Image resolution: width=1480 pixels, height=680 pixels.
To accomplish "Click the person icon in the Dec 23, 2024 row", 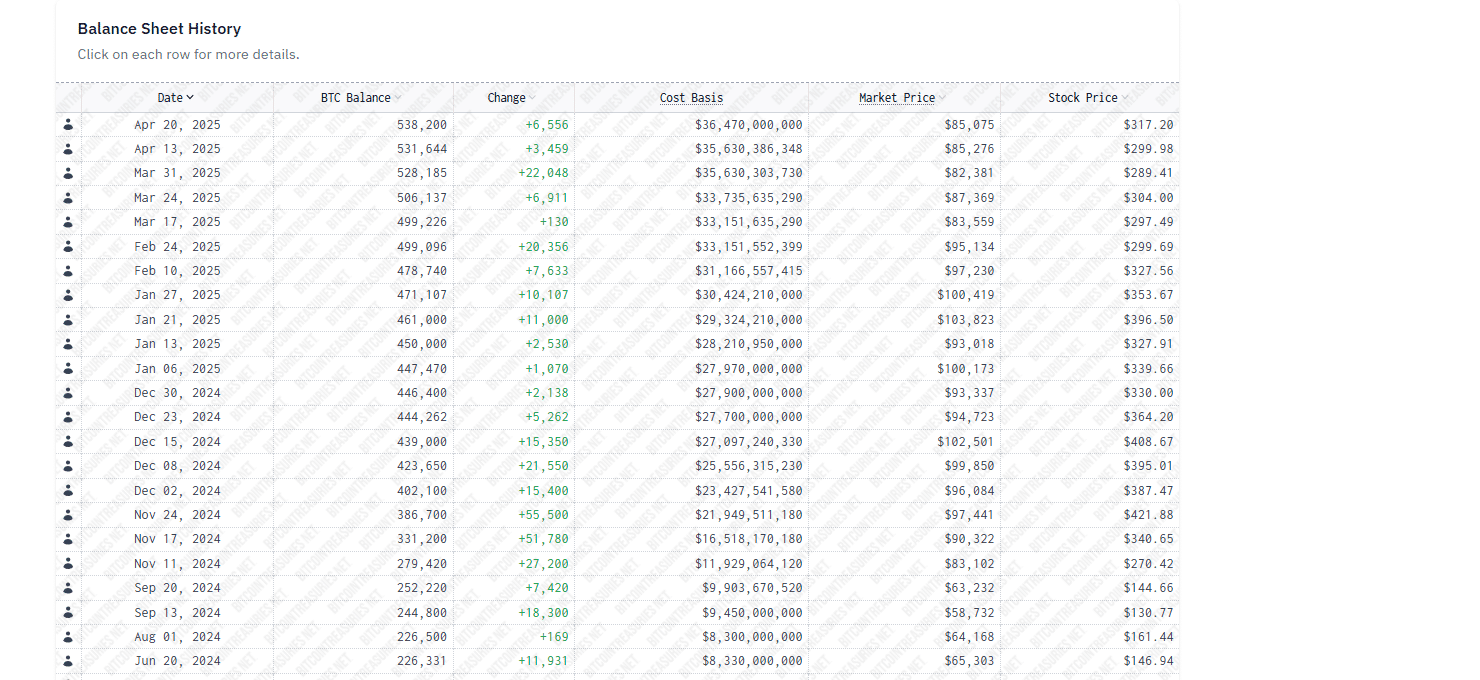I will click(x=68, y=417).
